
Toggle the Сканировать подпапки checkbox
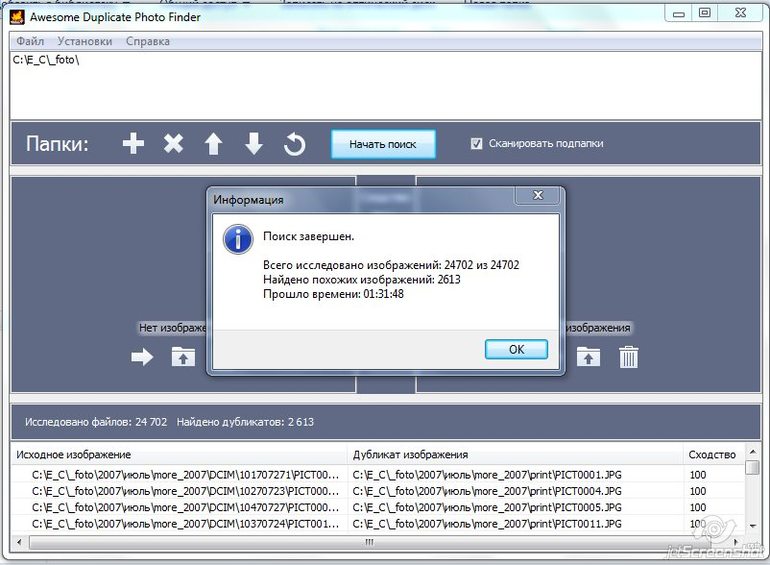(477, 143)
